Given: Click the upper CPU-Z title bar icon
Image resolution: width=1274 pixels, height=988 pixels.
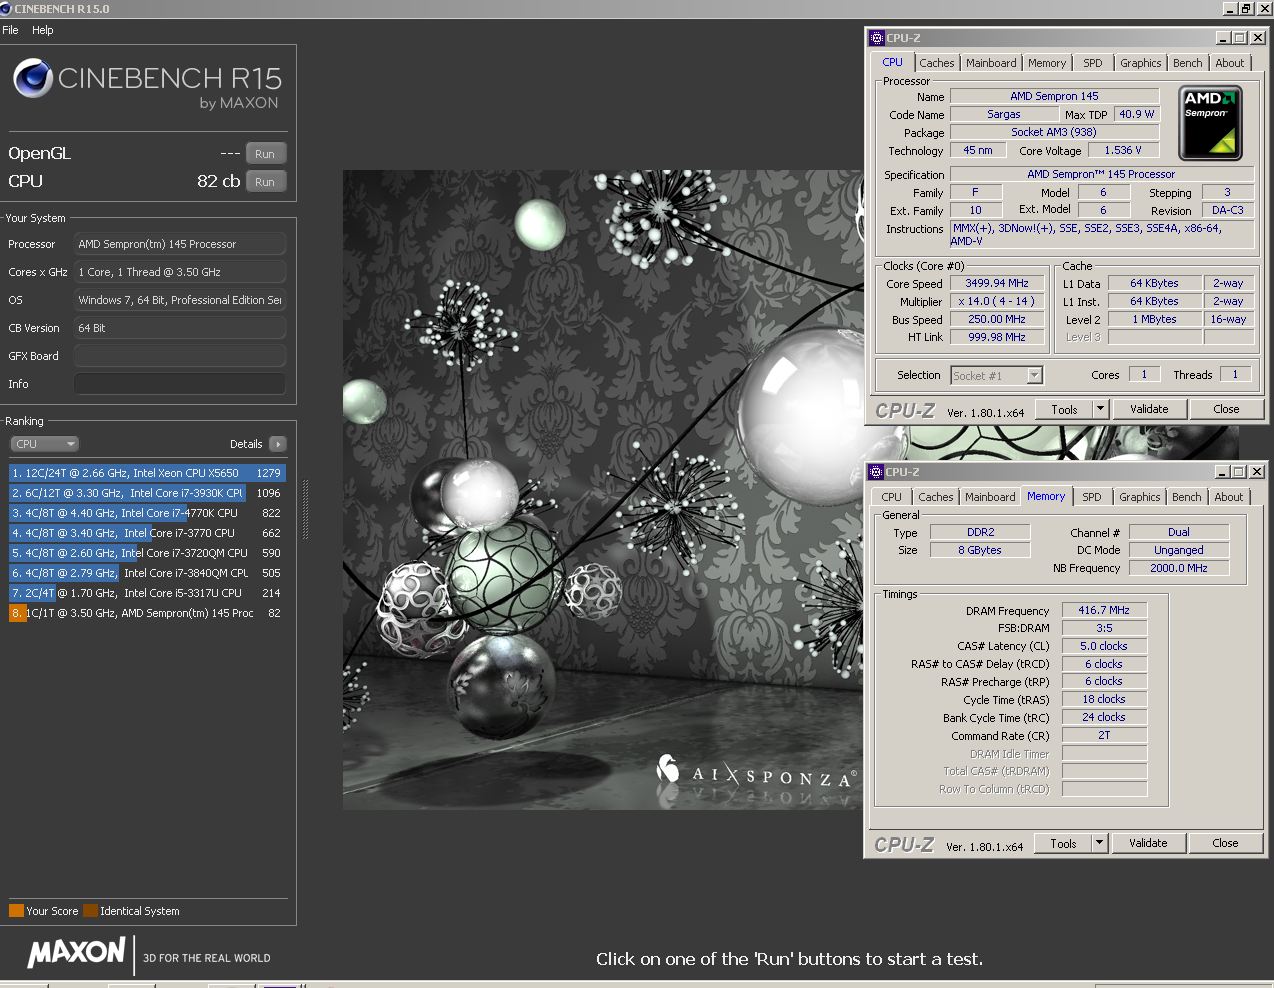Looking at the screenshot, I should pos(877,38).
